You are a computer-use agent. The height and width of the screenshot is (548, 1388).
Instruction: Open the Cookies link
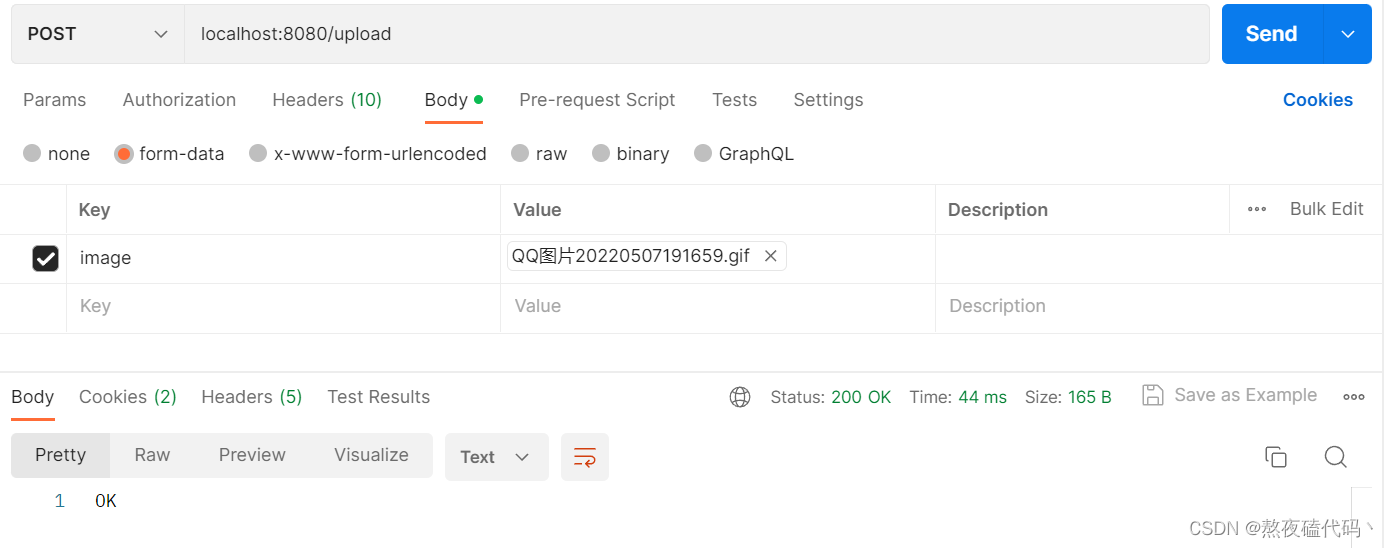[x=1317, y=100]
